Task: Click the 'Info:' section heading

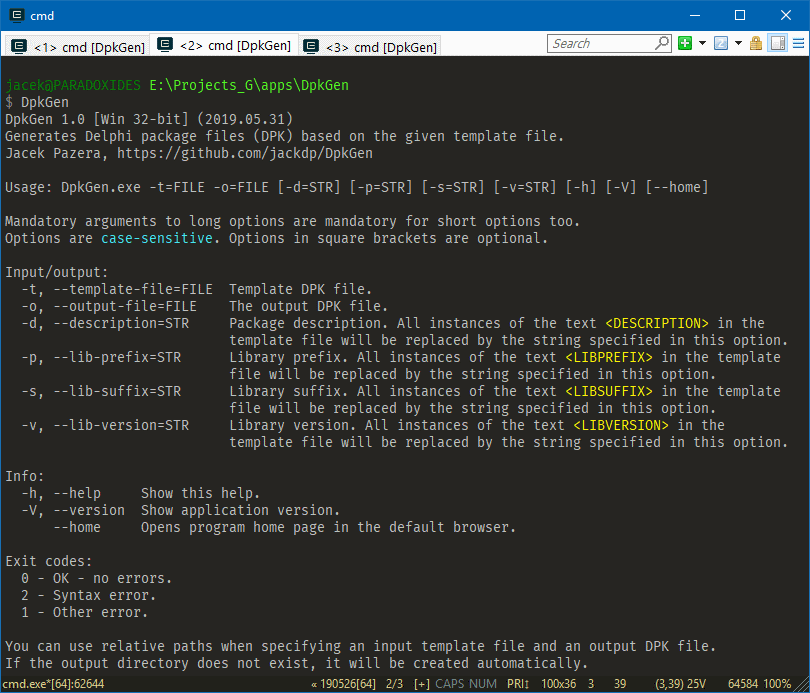Action: click(x=25, y=476)
